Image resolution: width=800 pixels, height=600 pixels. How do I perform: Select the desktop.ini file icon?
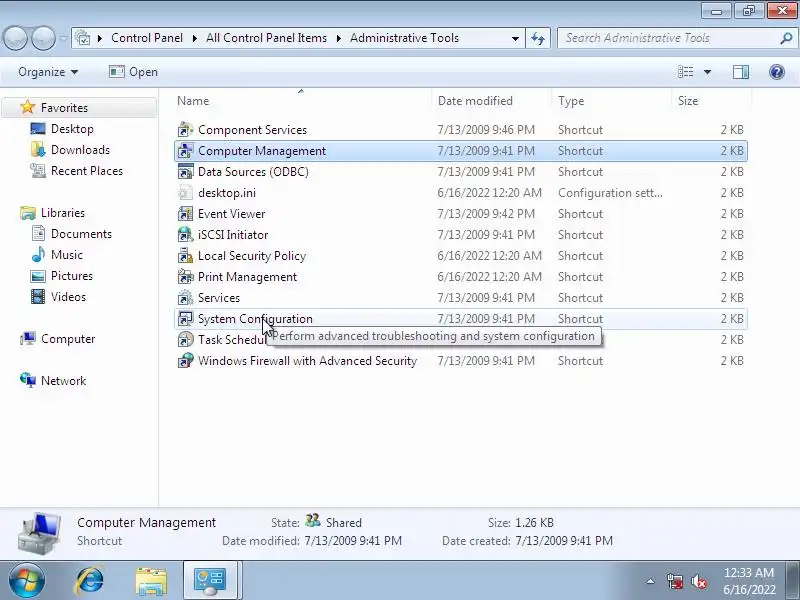[x=185, y=192]
